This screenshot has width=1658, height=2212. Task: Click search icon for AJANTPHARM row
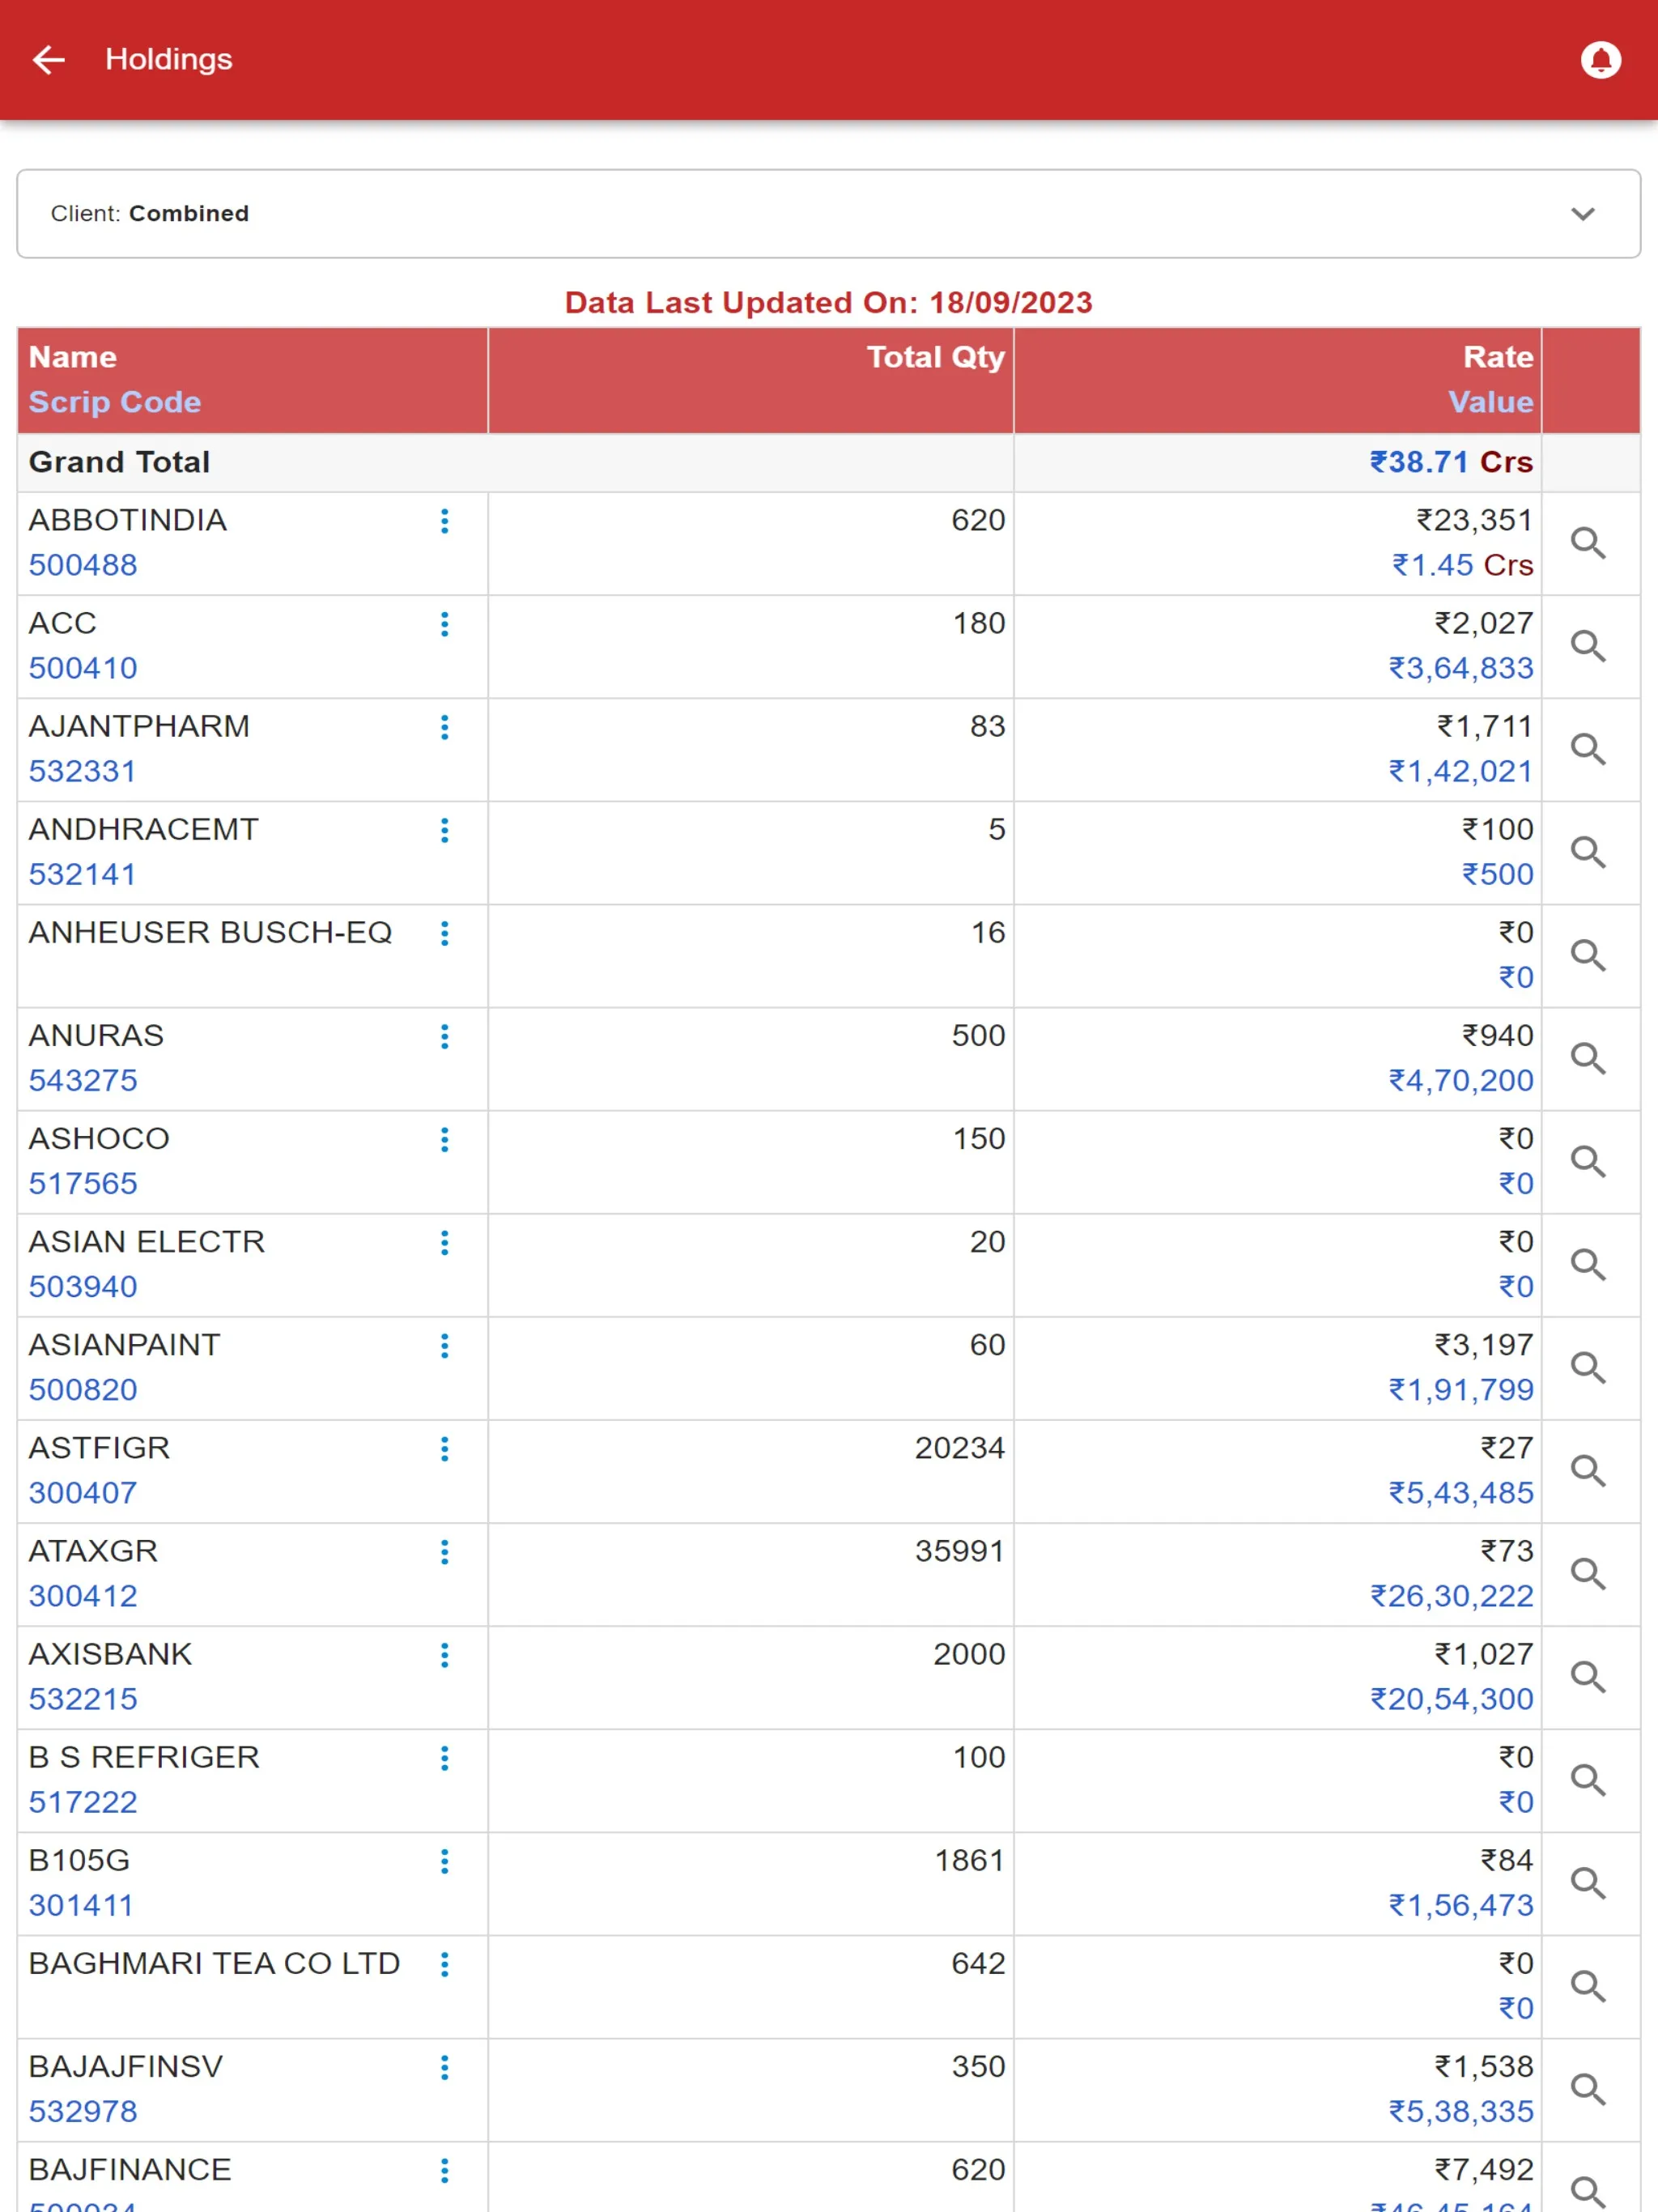click(x=1588, y=749)
